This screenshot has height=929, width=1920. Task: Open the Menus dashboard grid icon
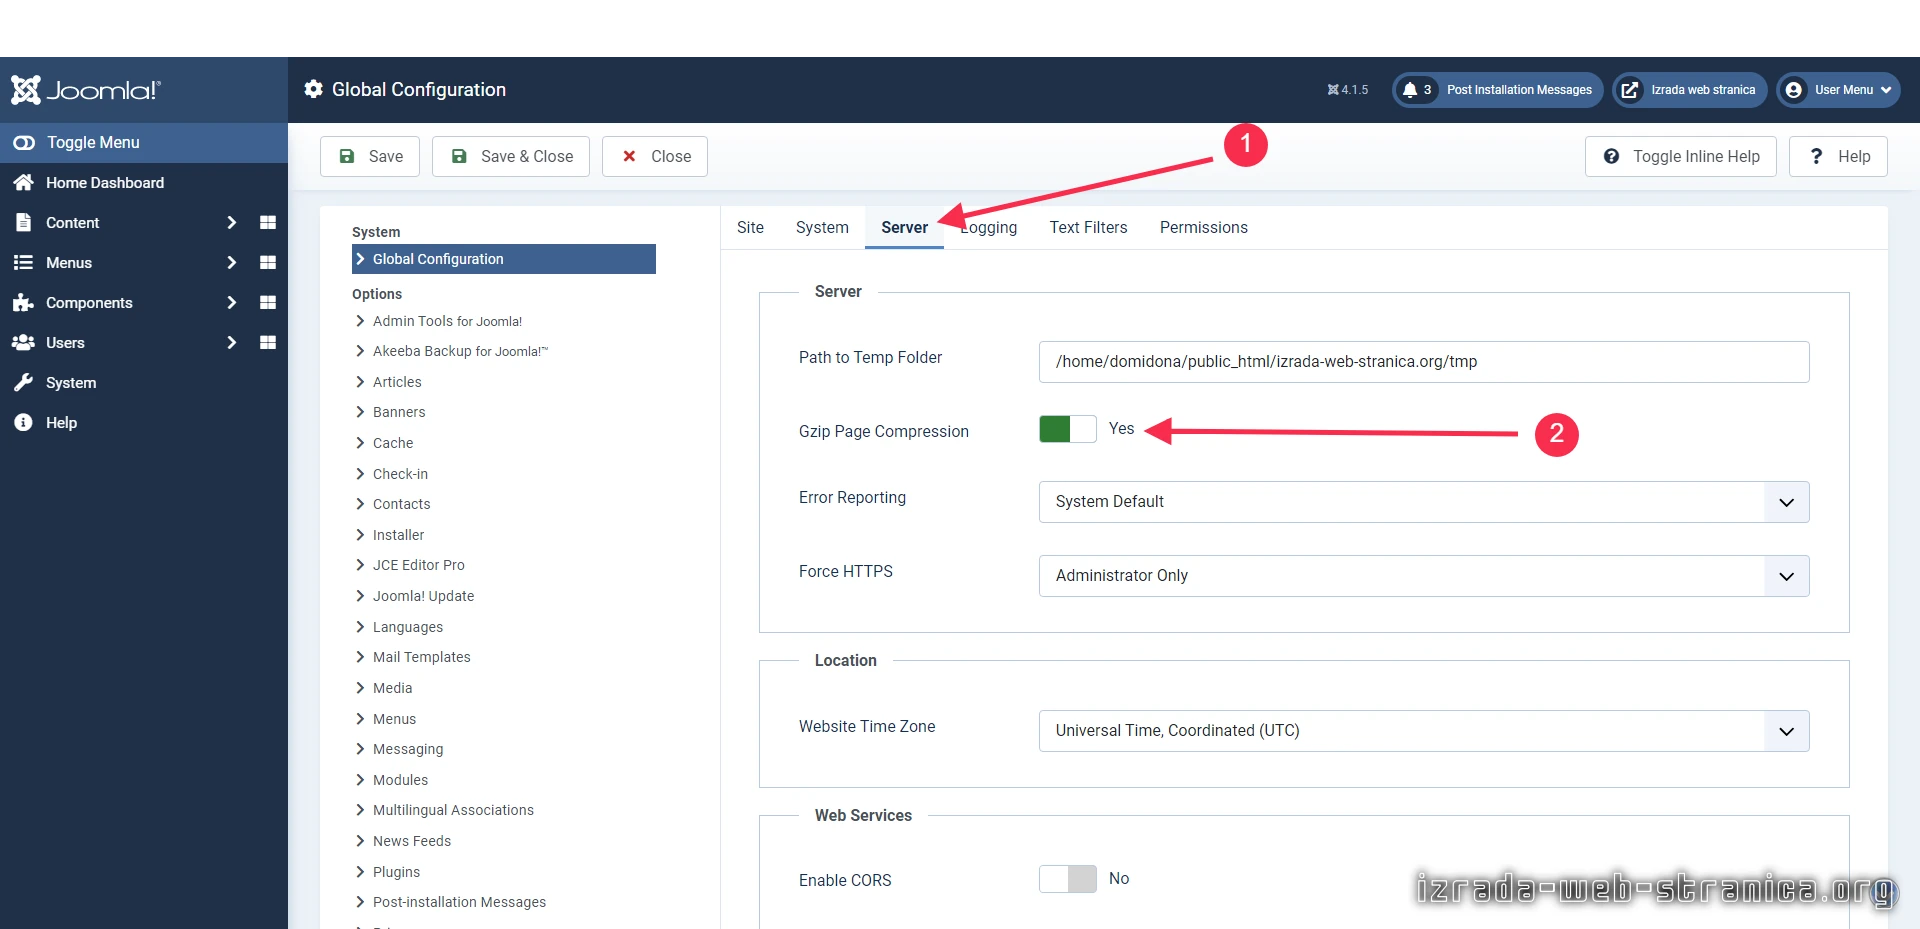pos(268,263)
